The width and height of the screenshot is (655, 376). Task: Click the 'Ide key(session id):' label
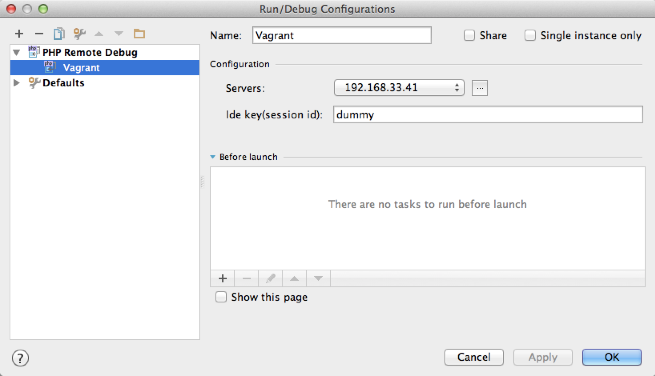pos(274,115)
